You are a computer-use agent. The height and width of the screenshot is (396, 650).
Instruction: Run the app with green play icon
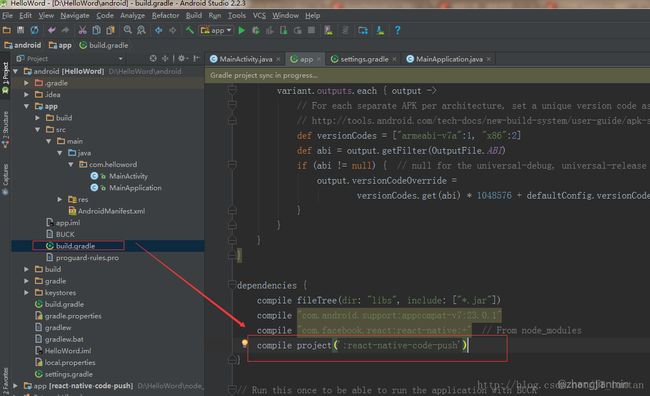tap(242, 30)
